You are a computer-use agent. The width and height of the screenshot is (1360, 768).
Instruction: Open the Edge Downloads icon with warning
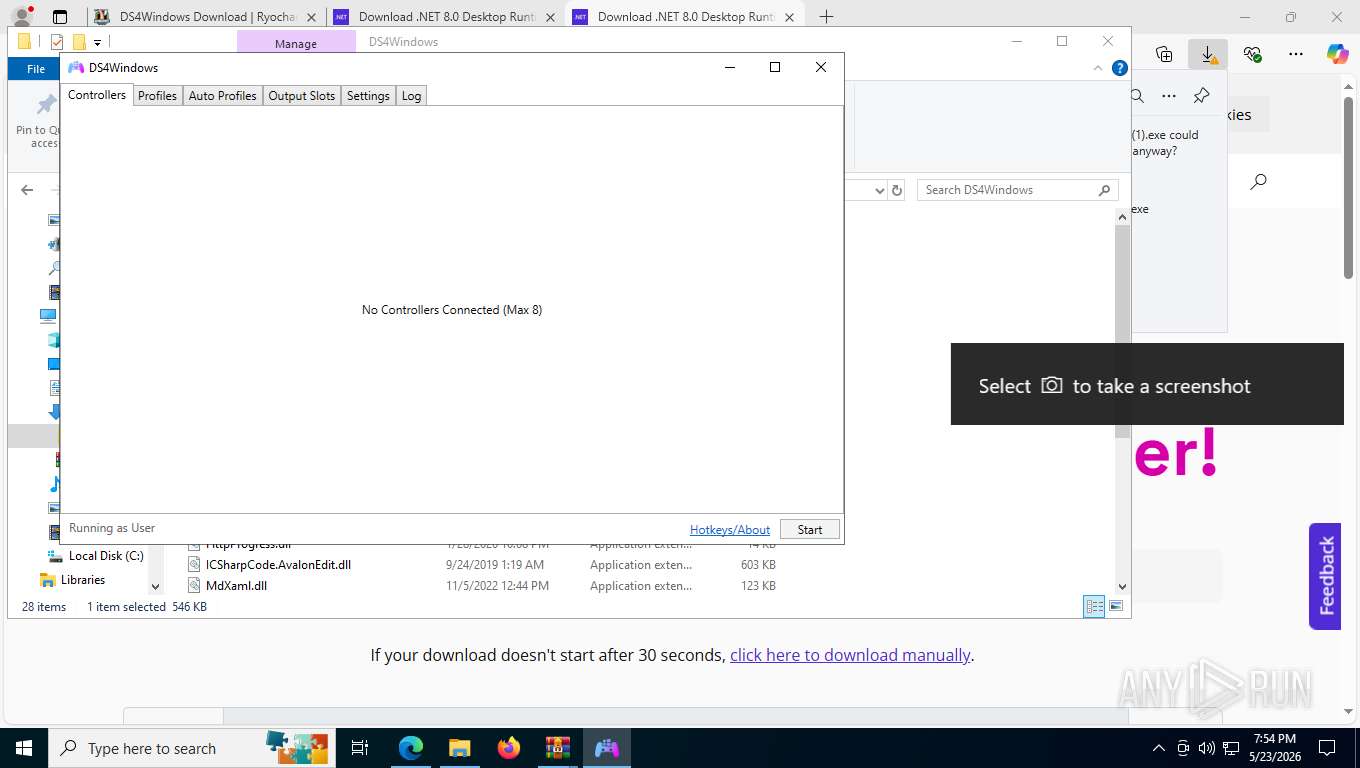pos(1208,54)
